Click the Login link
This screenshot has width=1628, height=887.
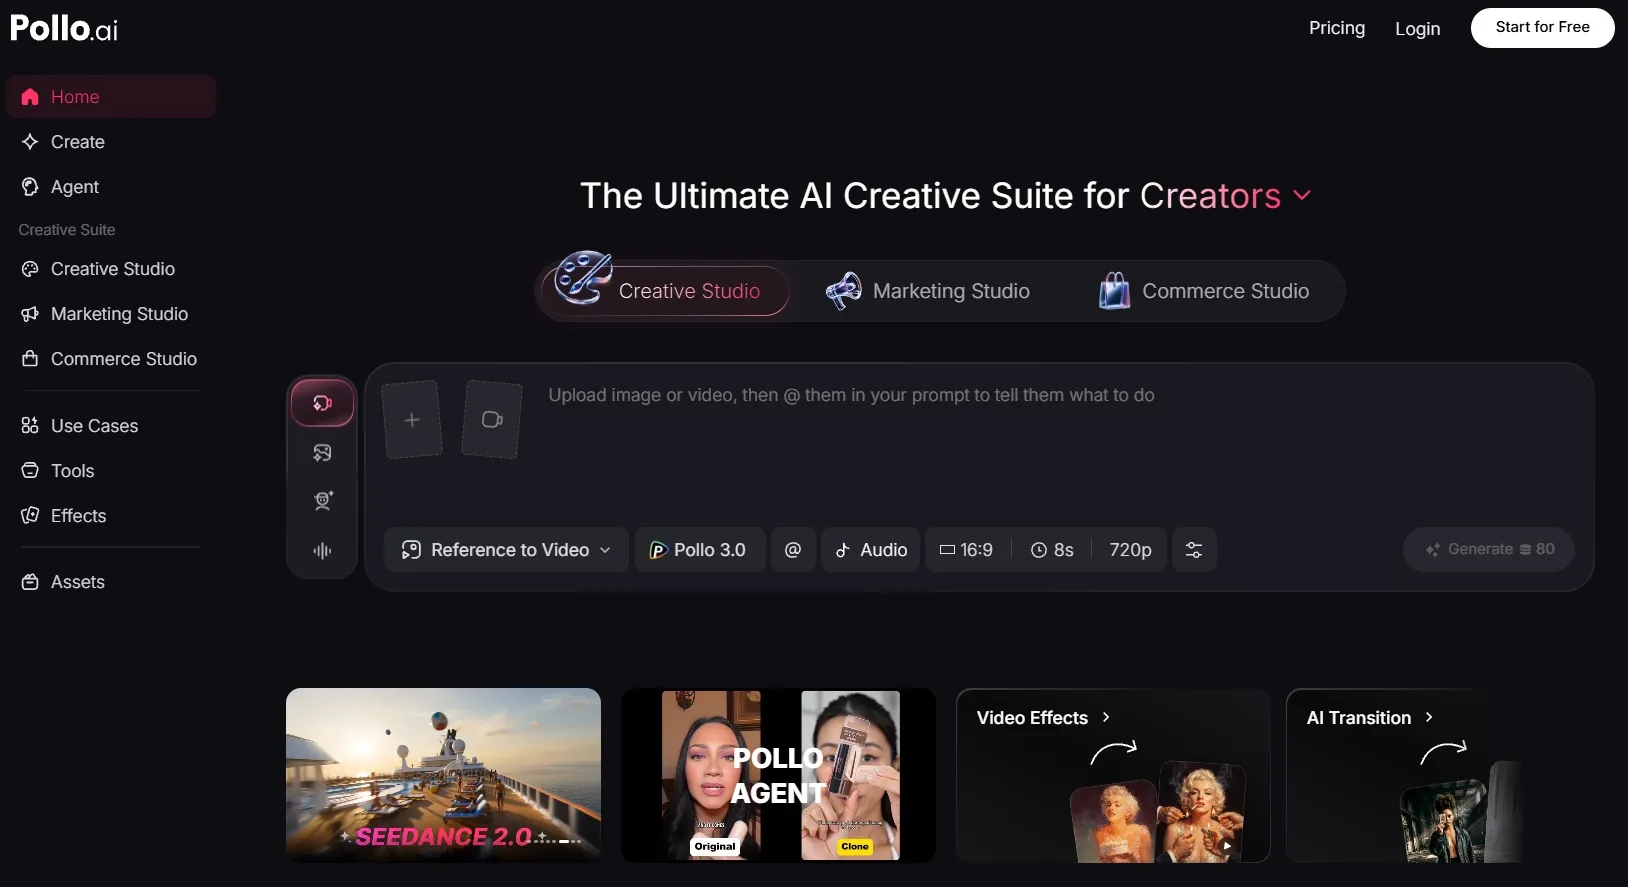pos(1418,29)
